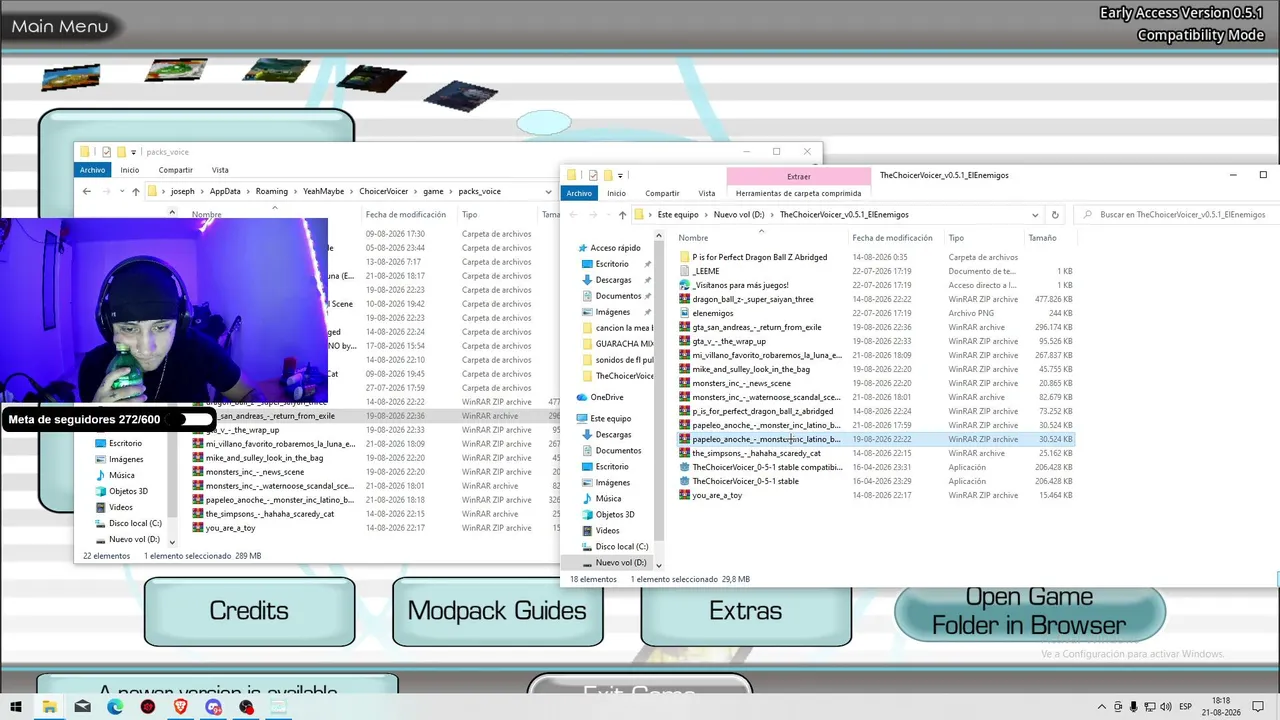
Task: Open Modpack Guides
Action: pos(497,611)
